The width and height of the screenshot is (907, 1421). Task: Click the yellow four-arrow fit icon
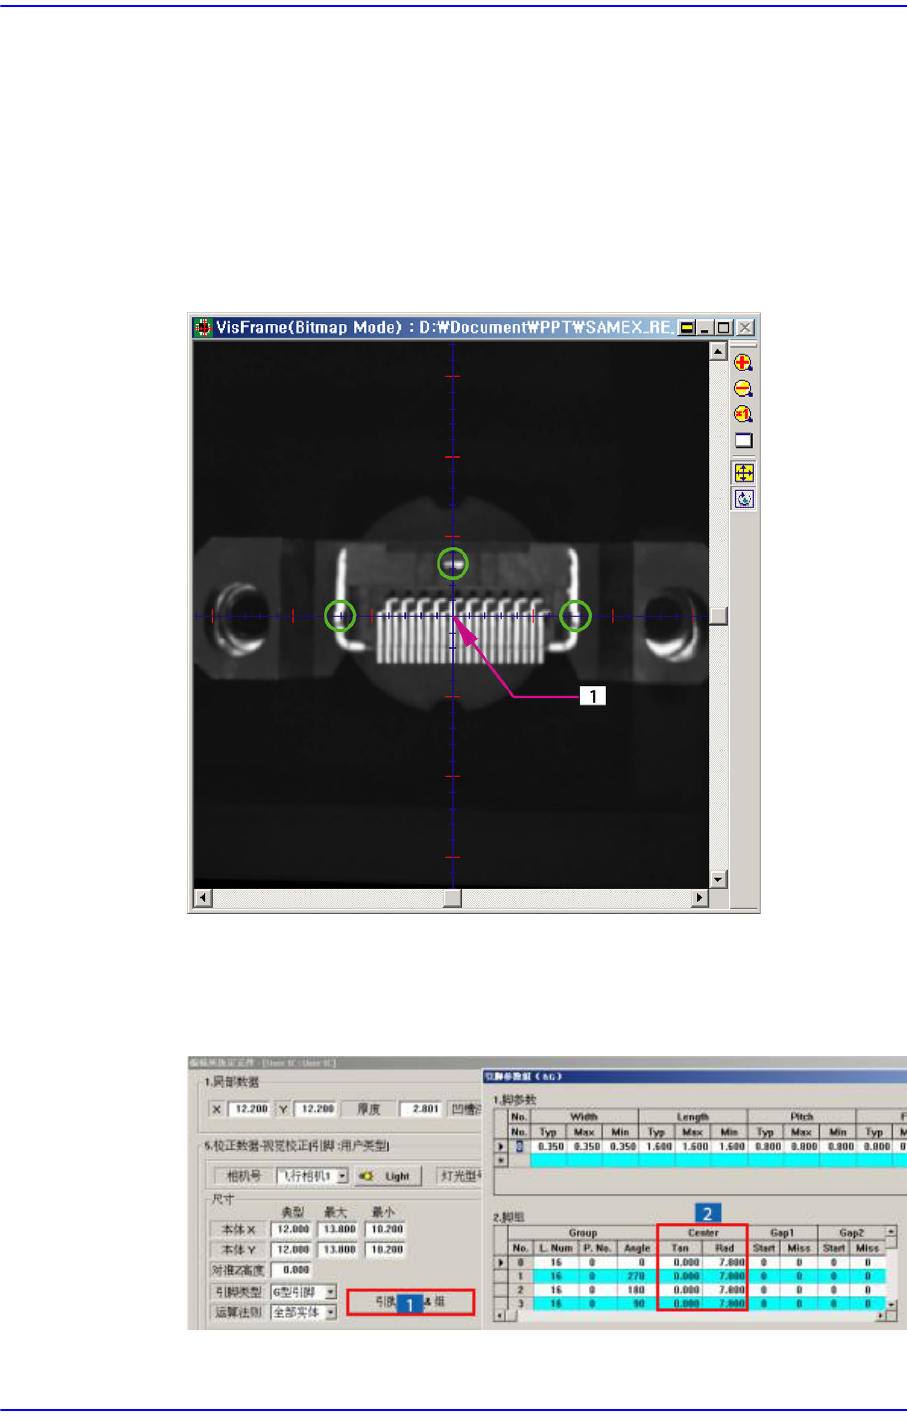pyautogui.click(x=743, y=472)
